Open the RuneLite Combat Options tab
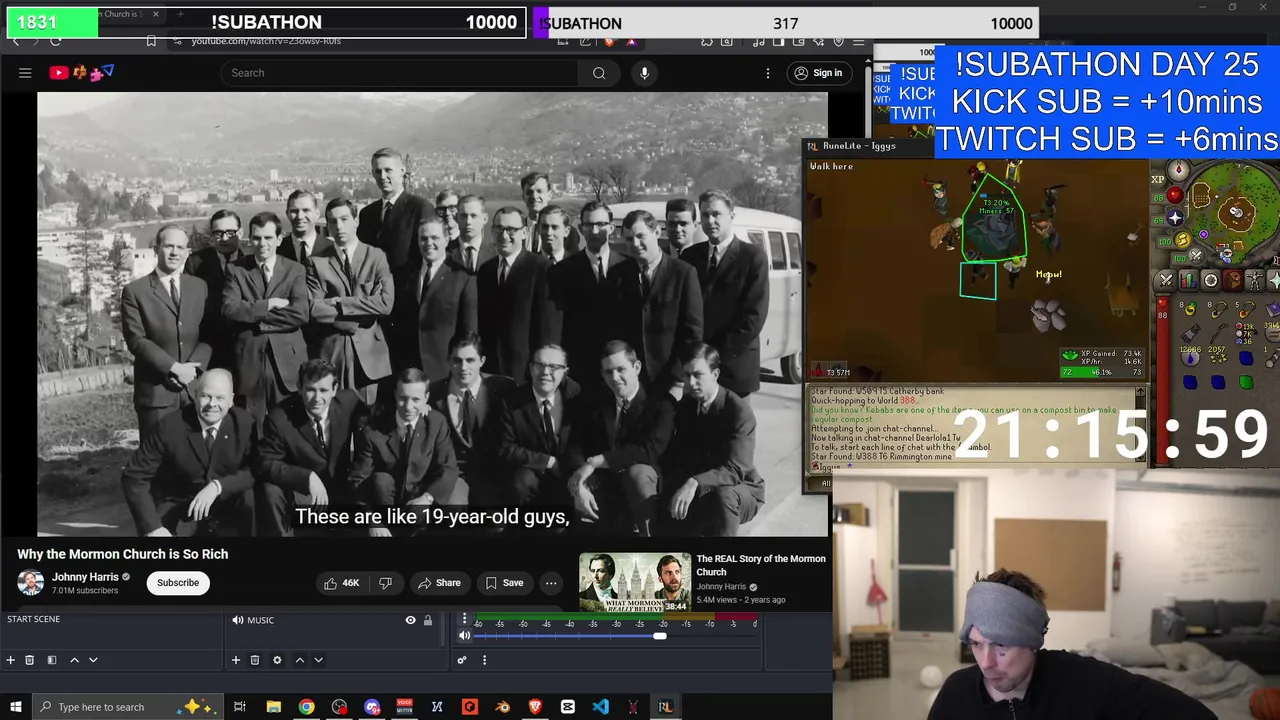The width and height of the screenshot is (1280, 720). click(x=1166, y=281)
